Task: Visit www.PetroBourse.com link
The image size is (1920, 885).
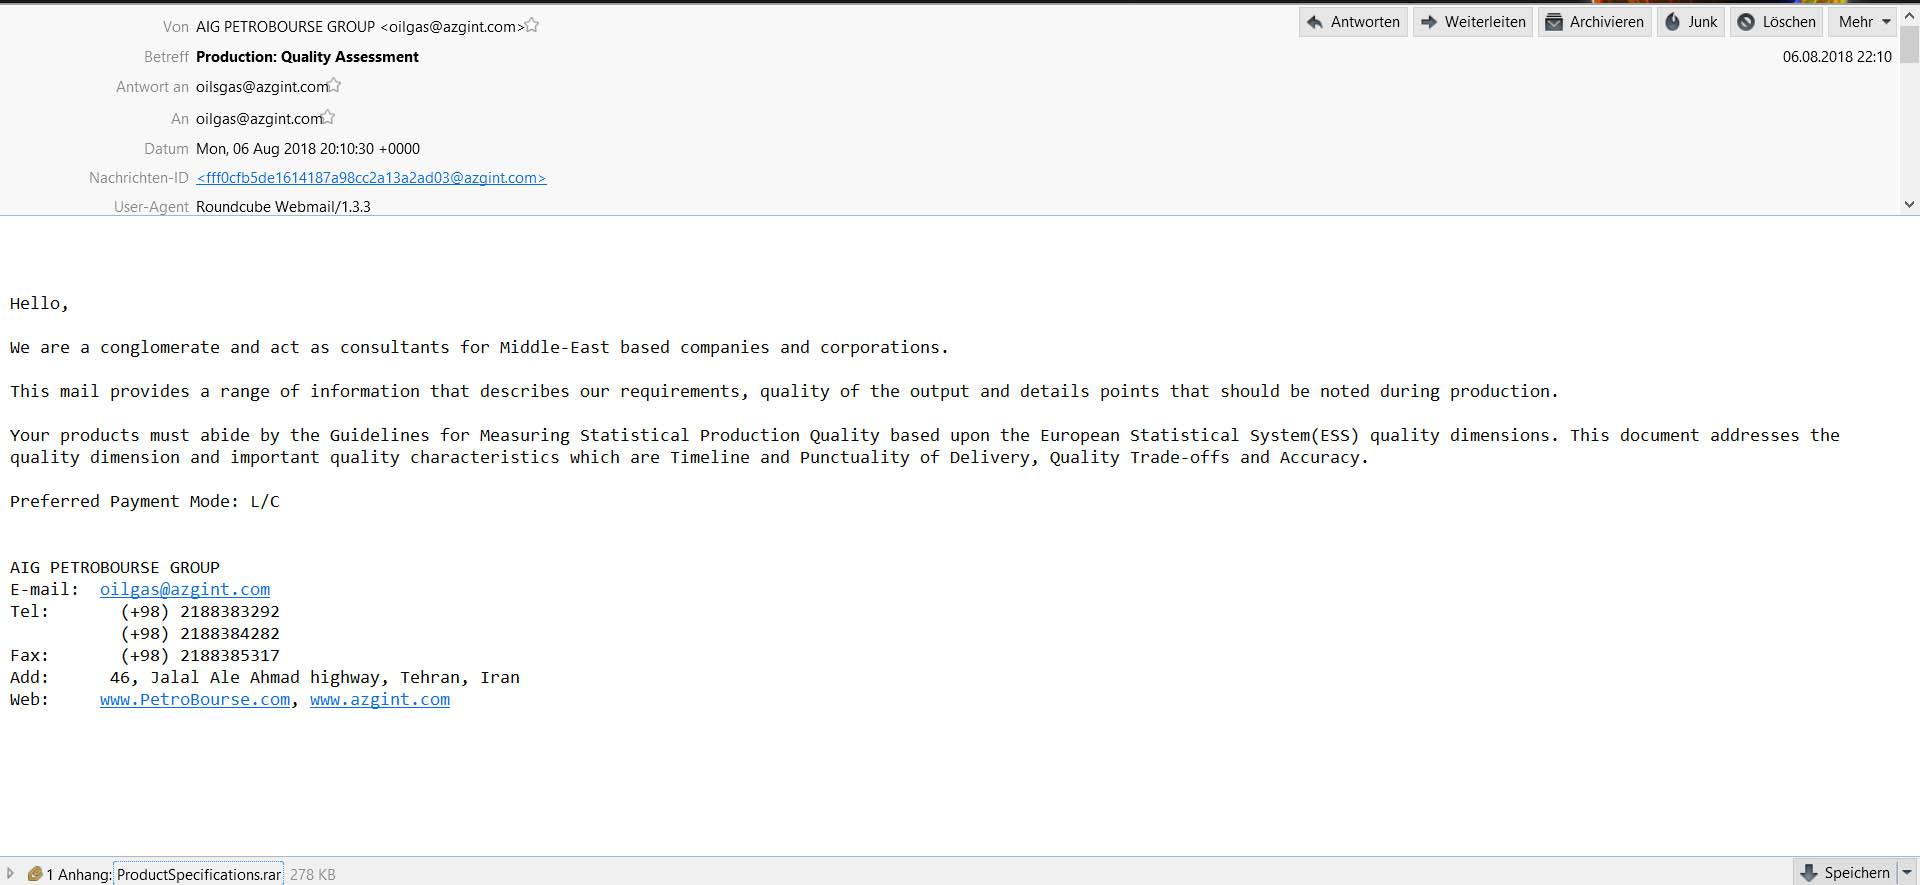Action: 195,700
